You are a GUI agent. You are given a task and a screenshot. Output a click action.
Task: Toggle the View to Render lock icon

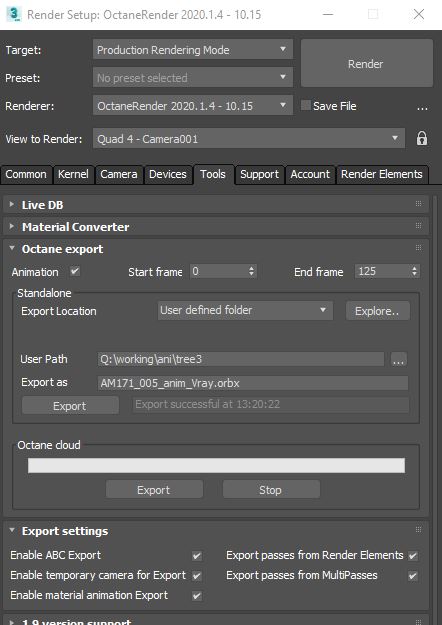coord(422,139)
